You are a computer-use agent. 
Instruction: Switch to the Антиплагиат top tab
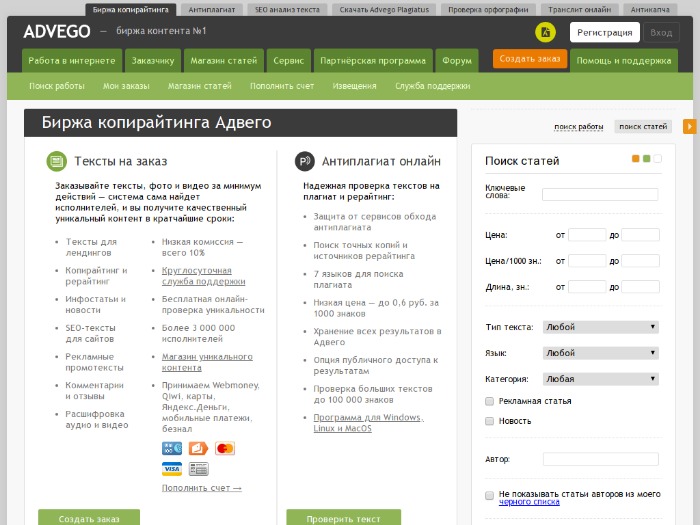pyautogui.click(x=212, y=9)
